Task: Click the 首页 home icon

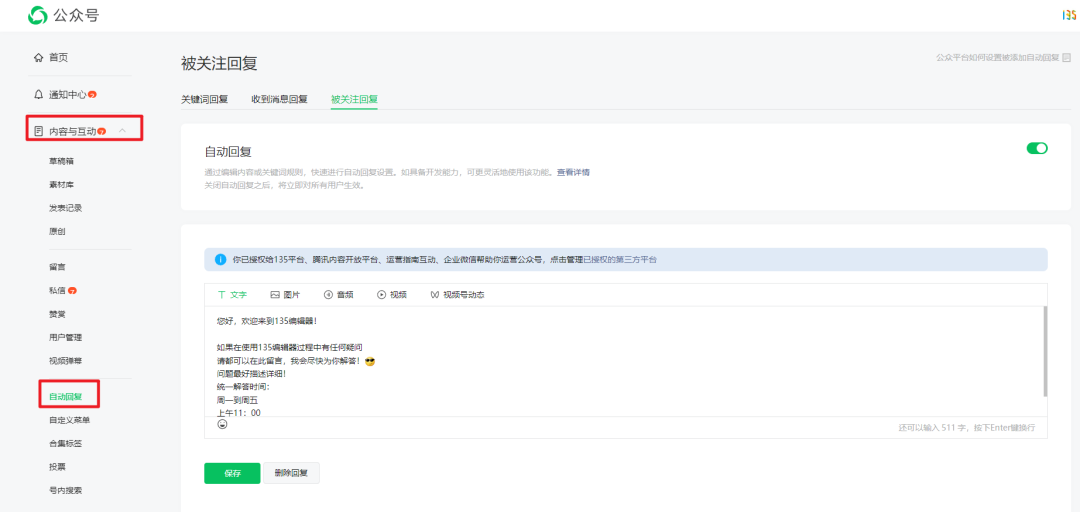Action: 39,58
